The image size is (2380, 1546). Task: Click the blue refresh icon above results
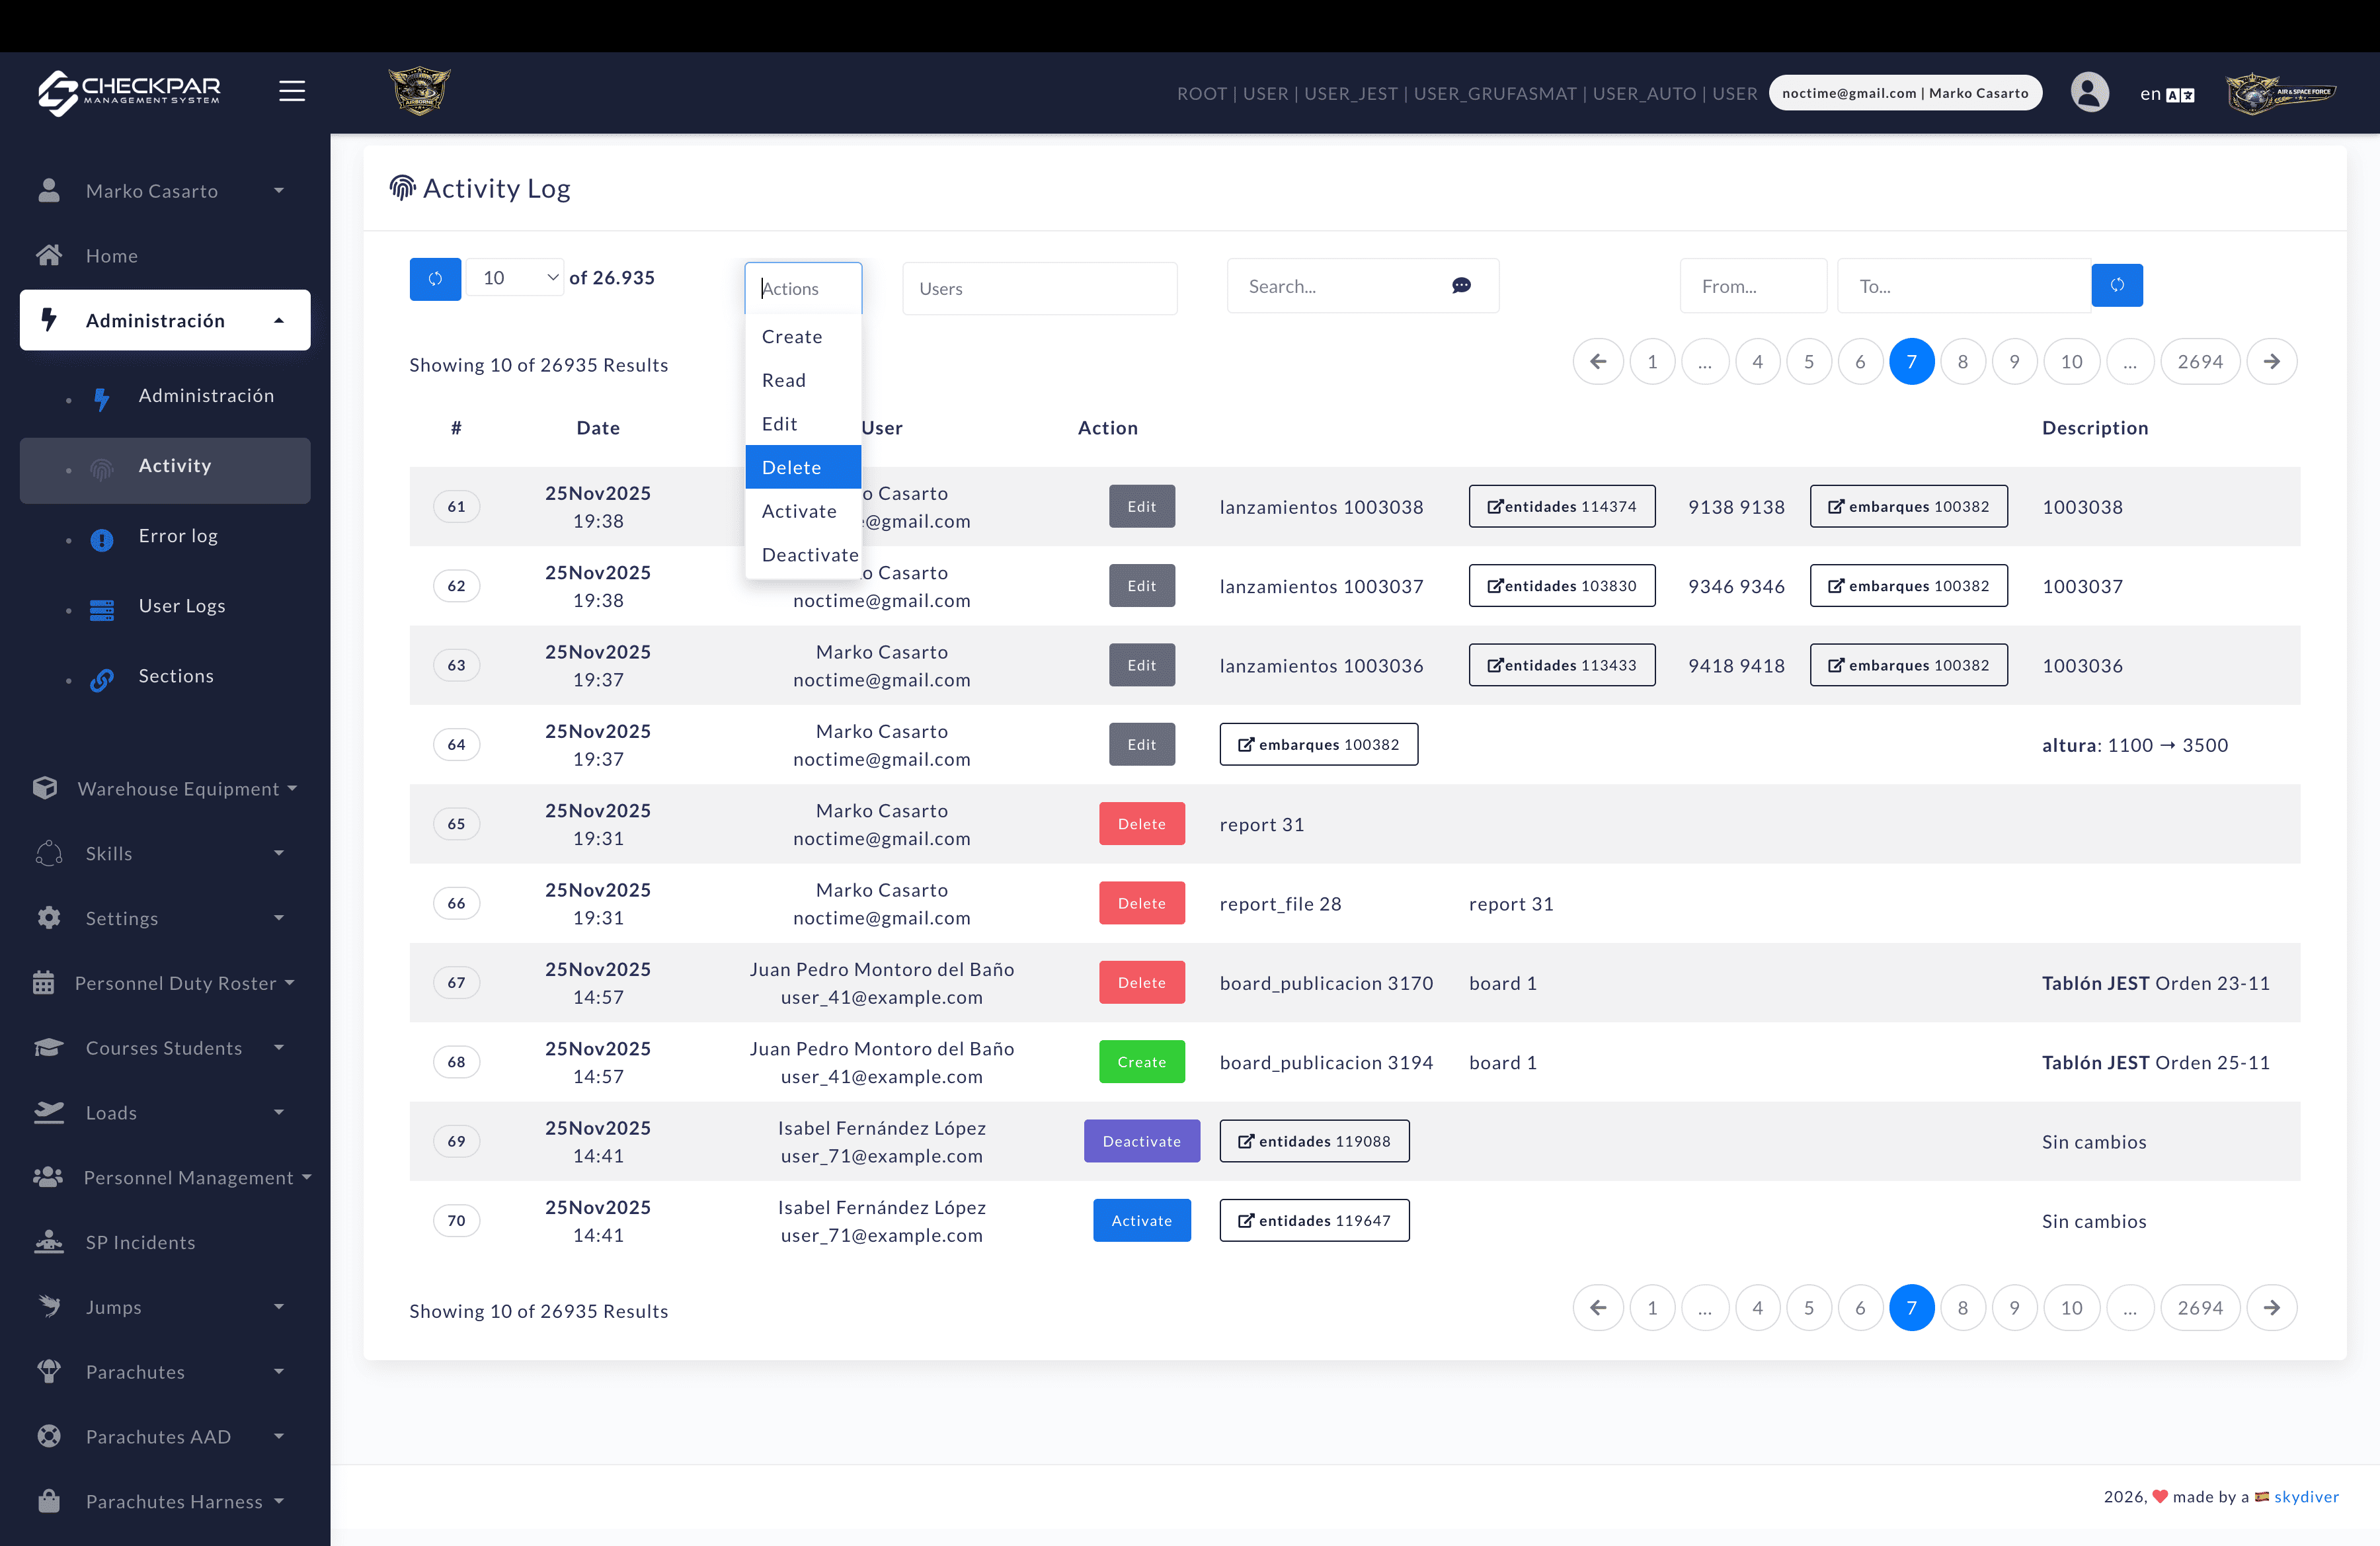pyautogui.click(x=434, y=279)
